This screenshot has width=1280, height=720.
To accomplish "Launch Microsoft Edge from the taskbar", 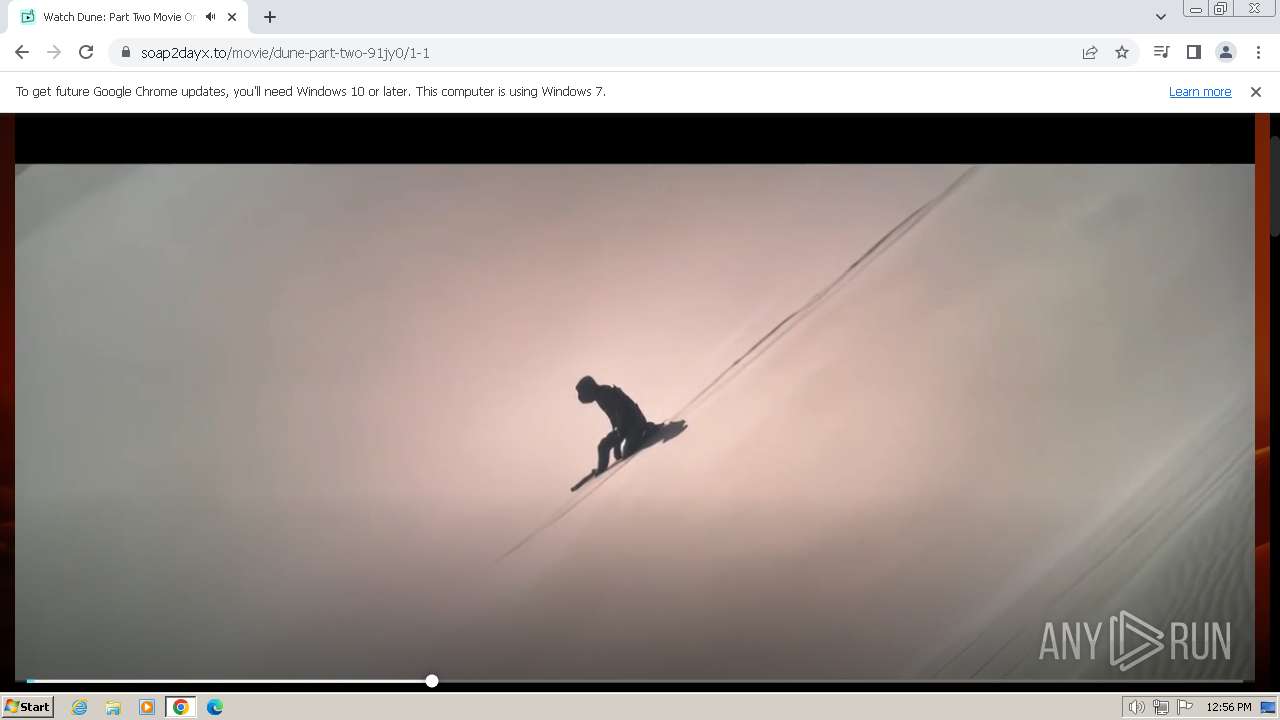I will click(x=215, y=707).
